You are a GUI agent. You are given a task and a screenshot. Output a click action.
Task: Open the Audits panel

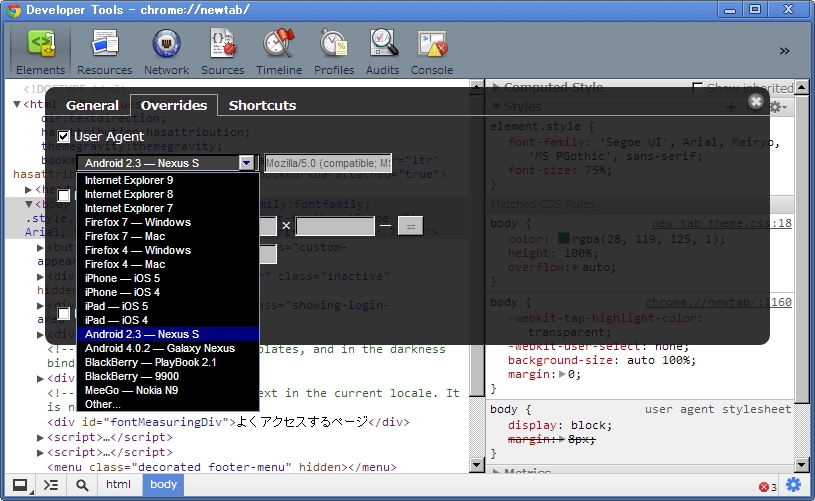tap(383, 51)
